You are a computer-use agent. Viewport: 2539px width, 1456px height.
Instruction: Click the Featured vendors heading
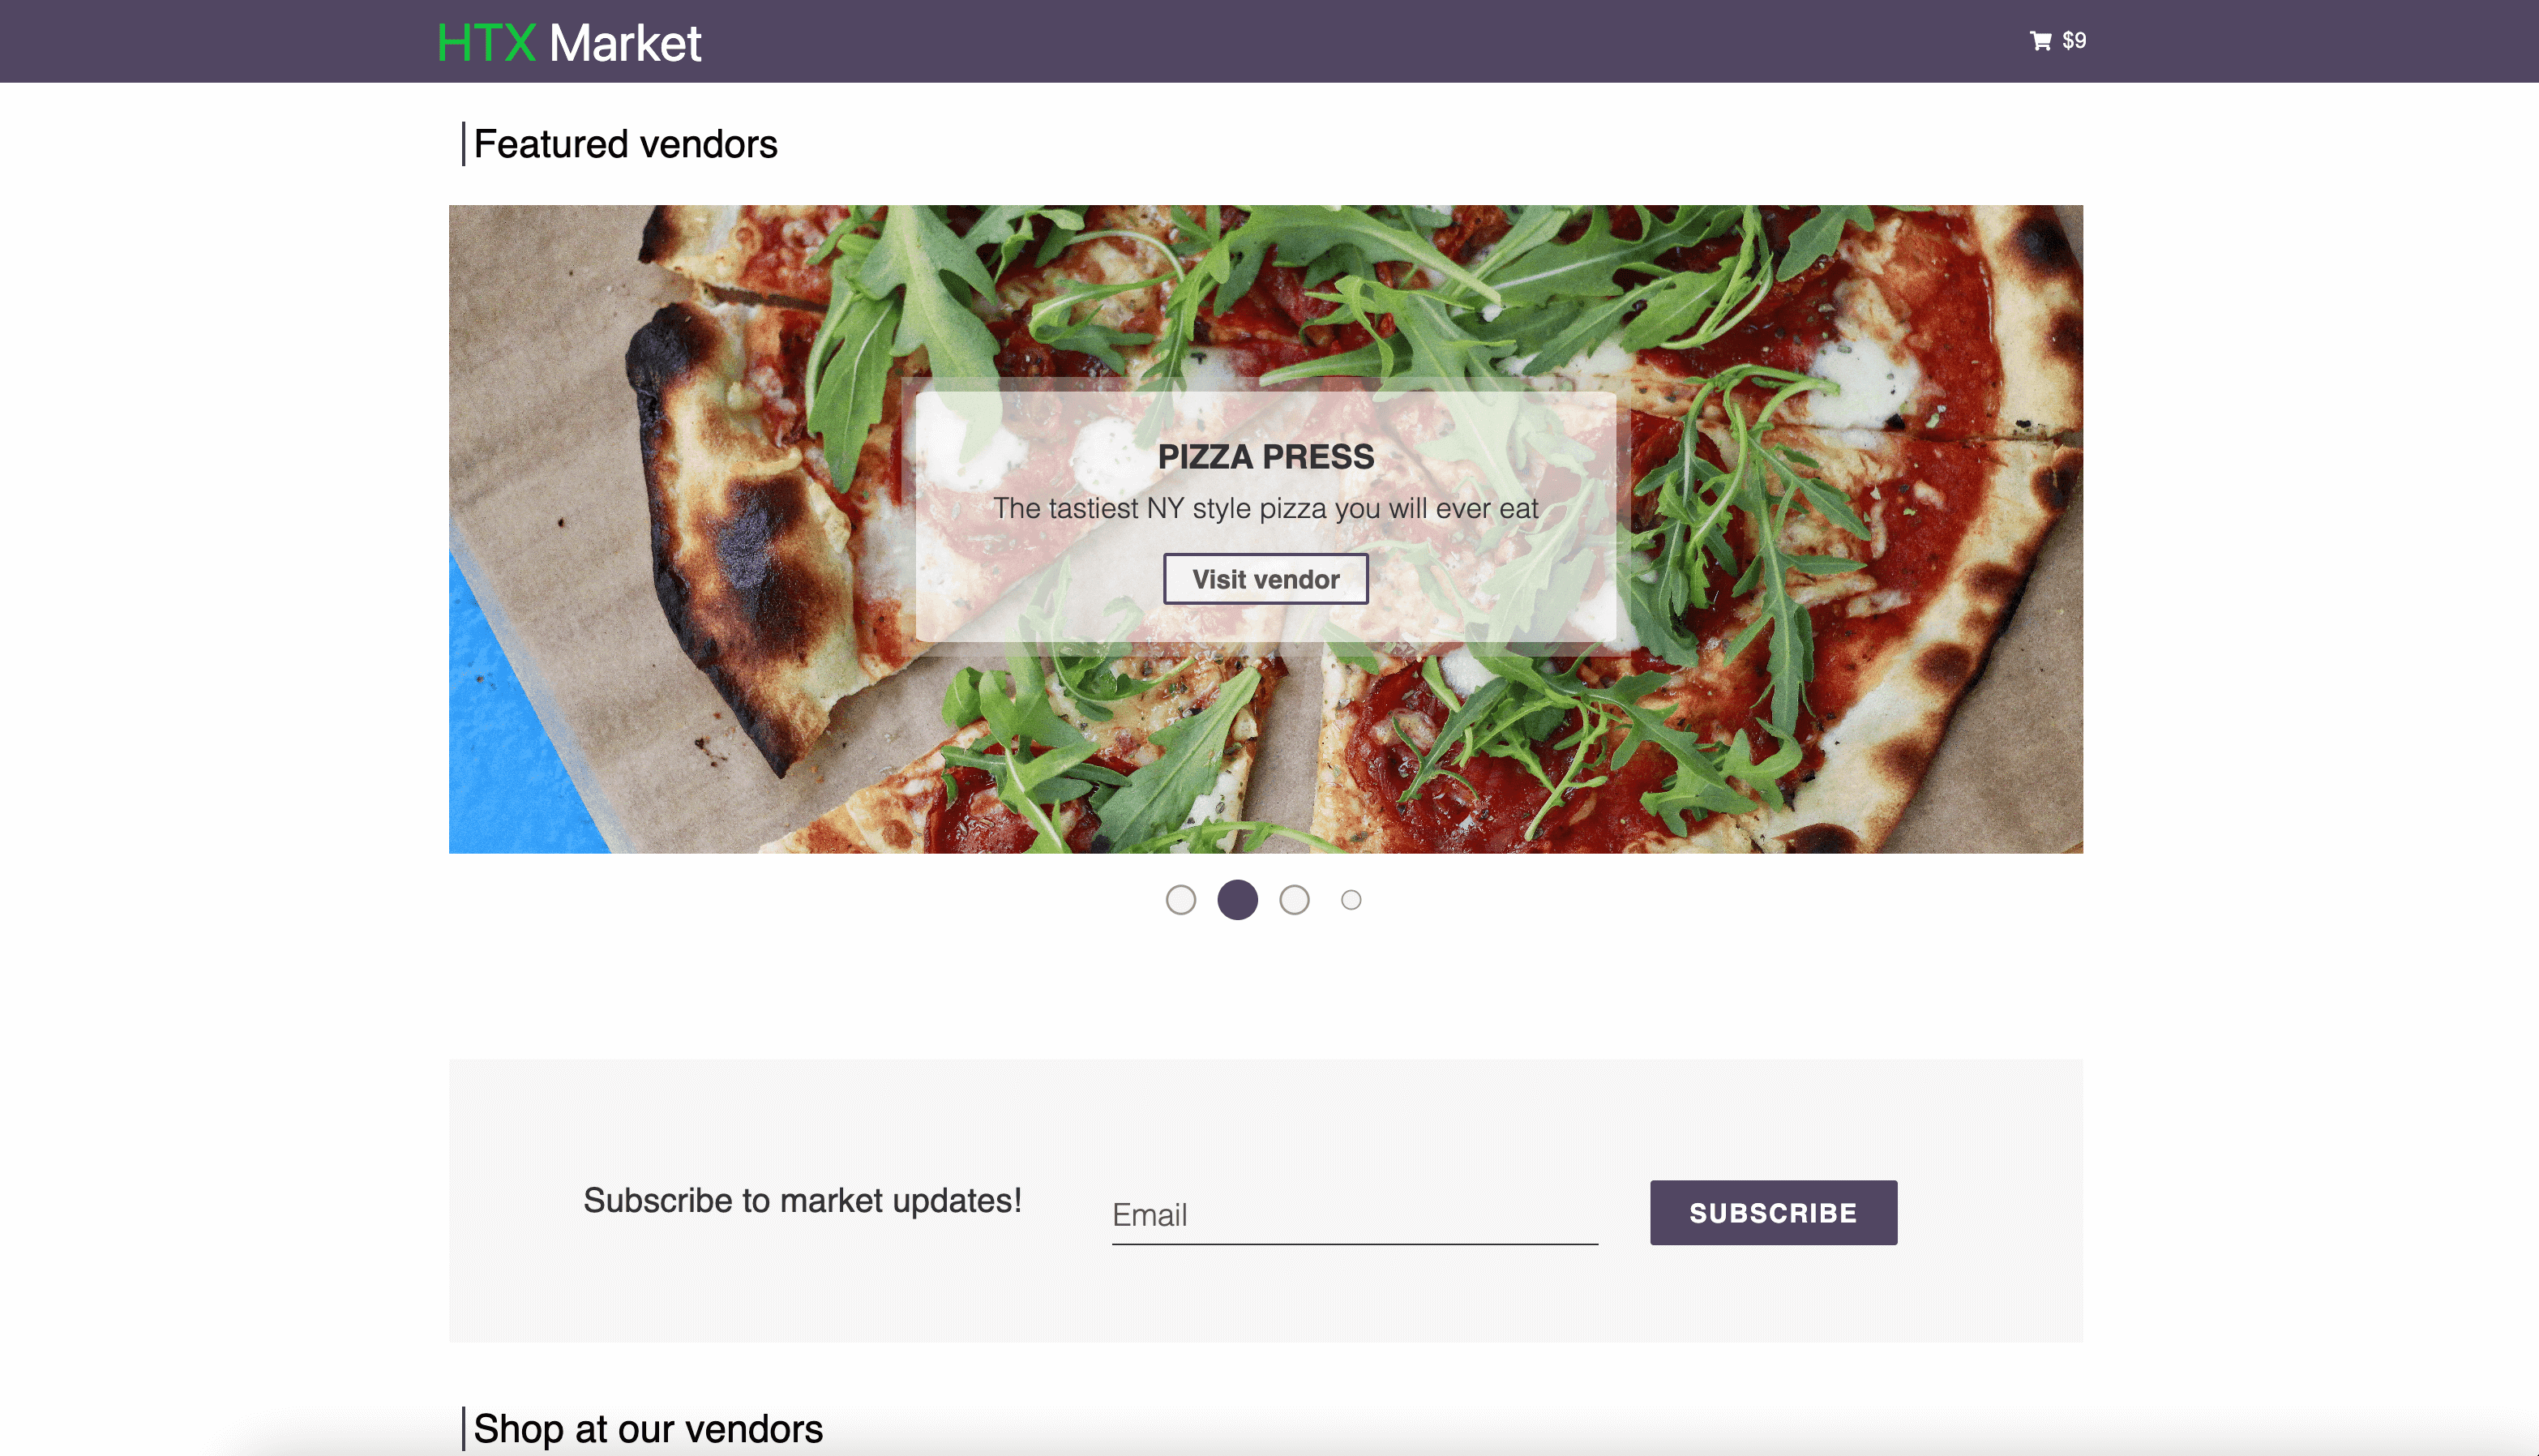[x=625, y=145]
